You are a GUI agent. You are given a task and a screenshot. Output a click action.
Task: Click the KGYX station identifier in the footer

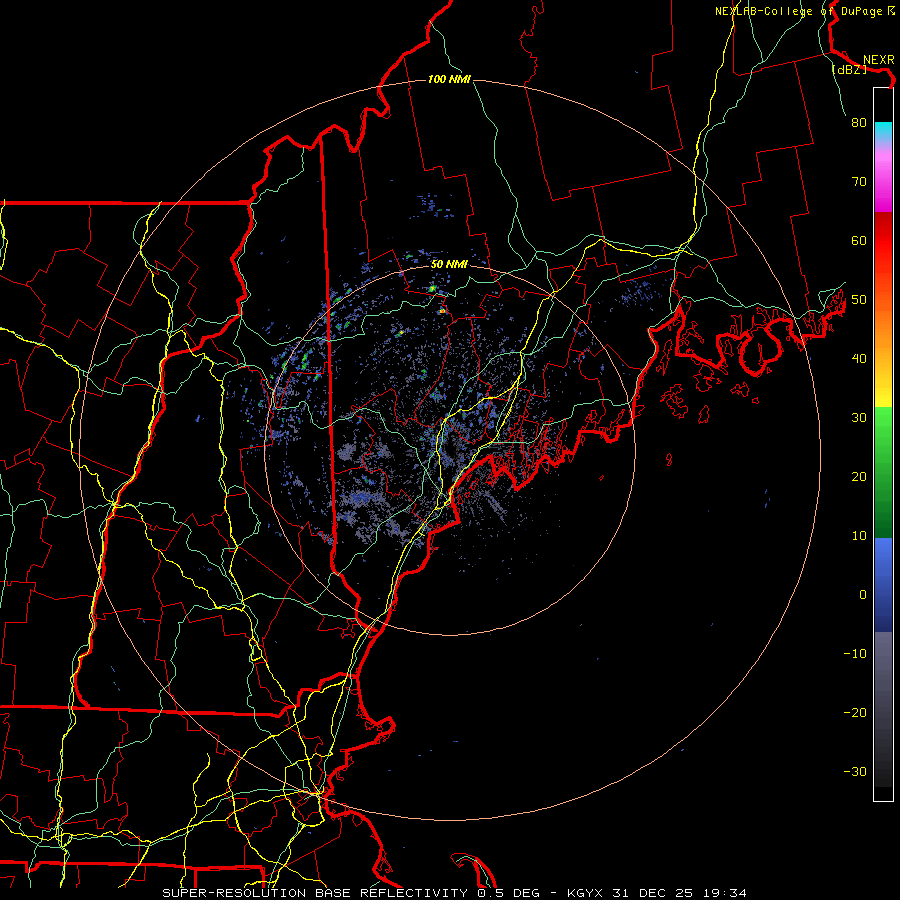click(x=584, y=893)
